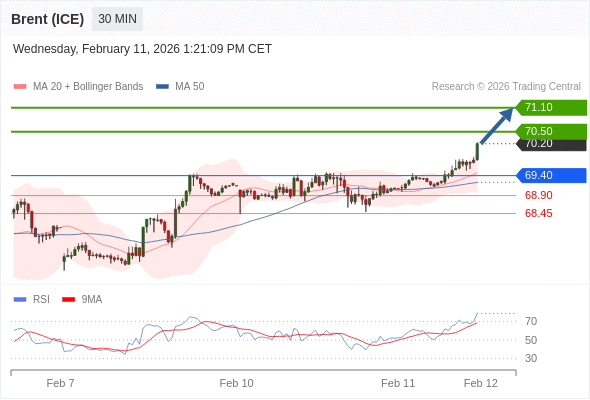Click the blue RSI legend swatch
Image resolution: width=590 pixels, height=400 pixels.
point(20,300)
